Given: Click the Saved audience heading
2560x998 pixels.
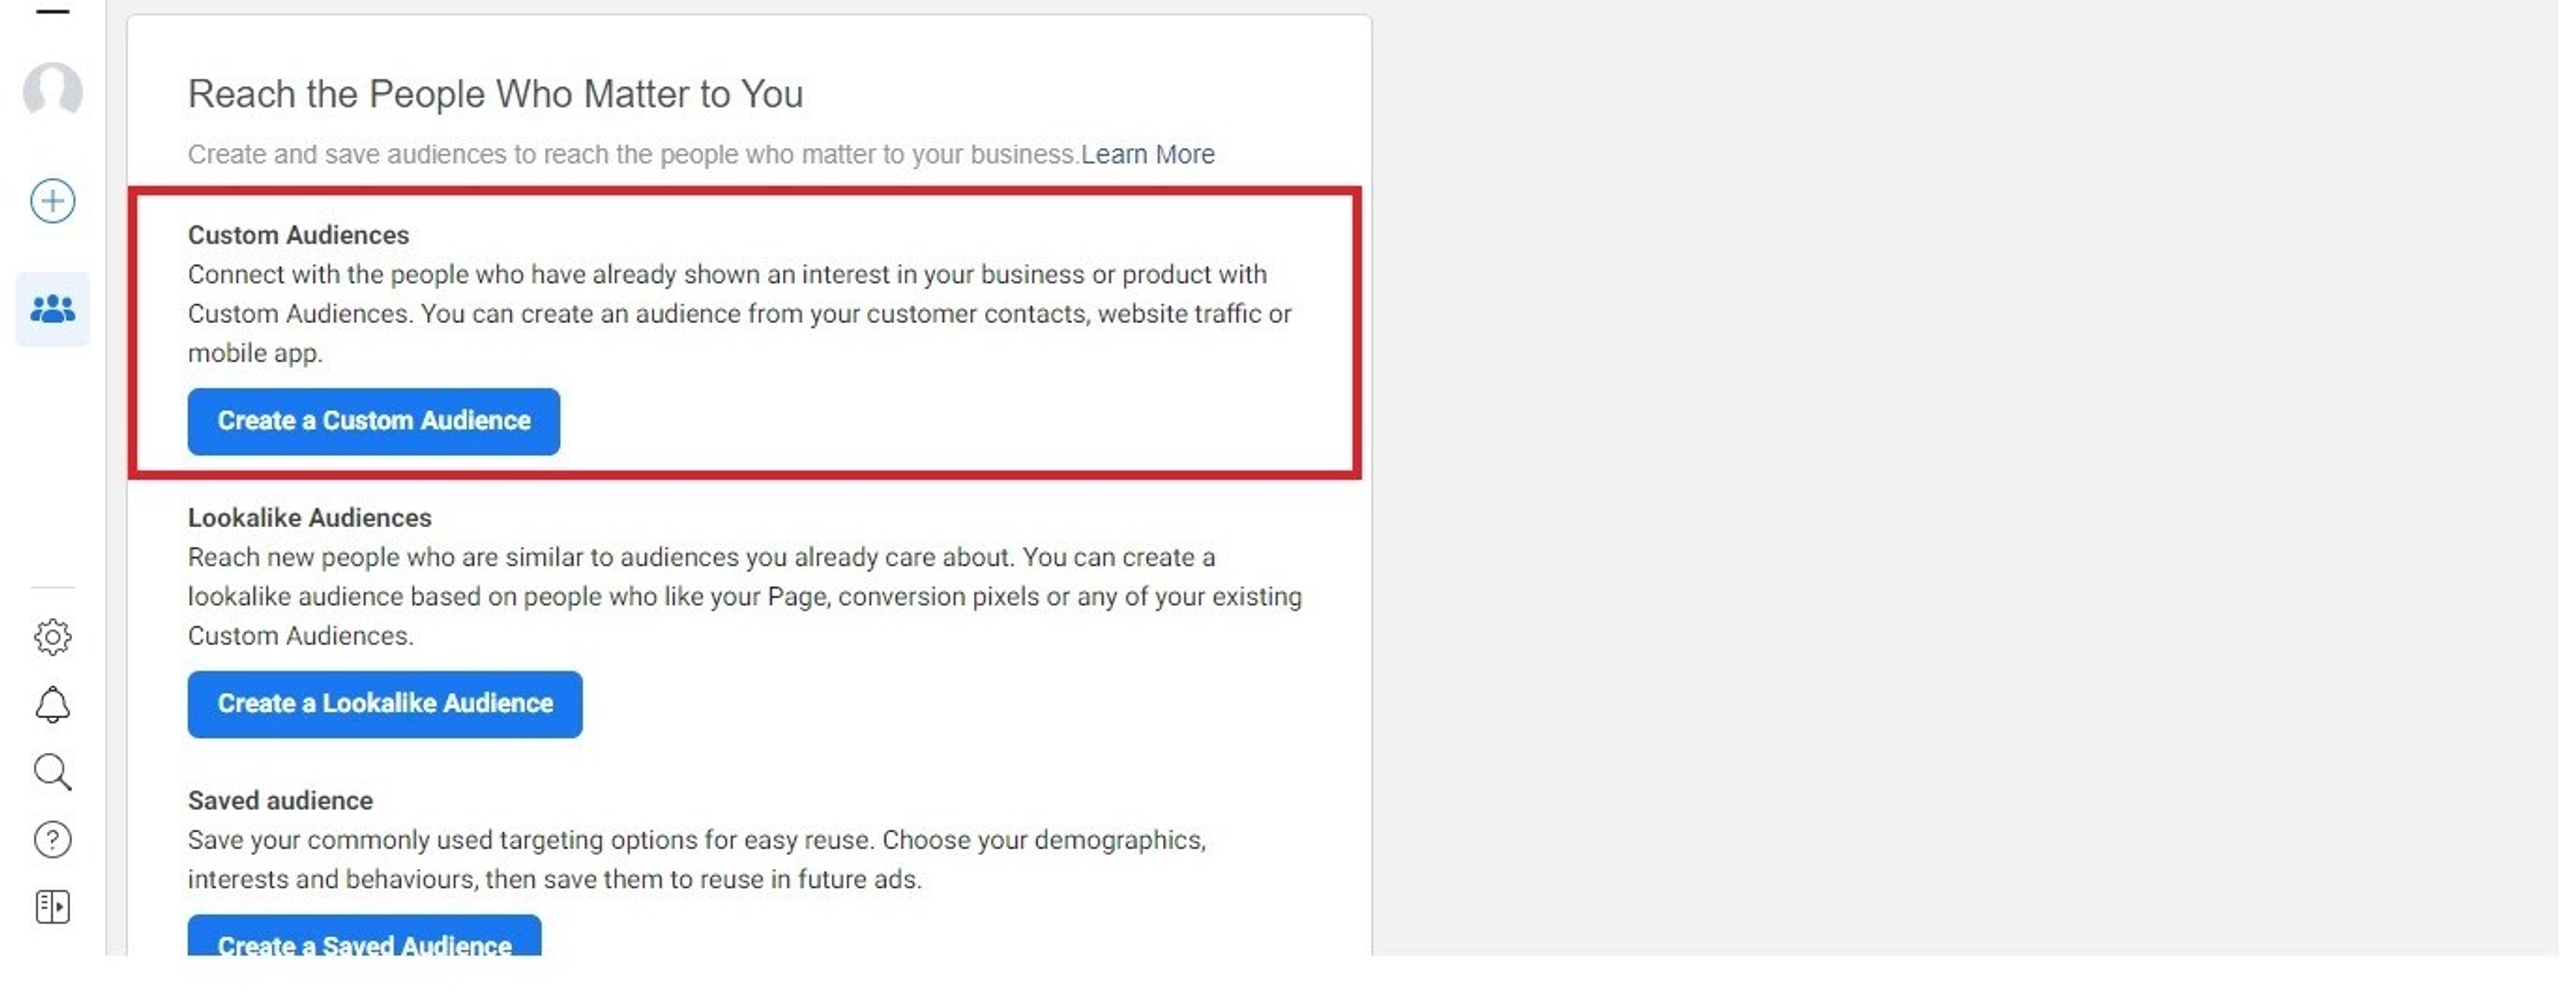Looking at the screenshot, I should (280, 801).
